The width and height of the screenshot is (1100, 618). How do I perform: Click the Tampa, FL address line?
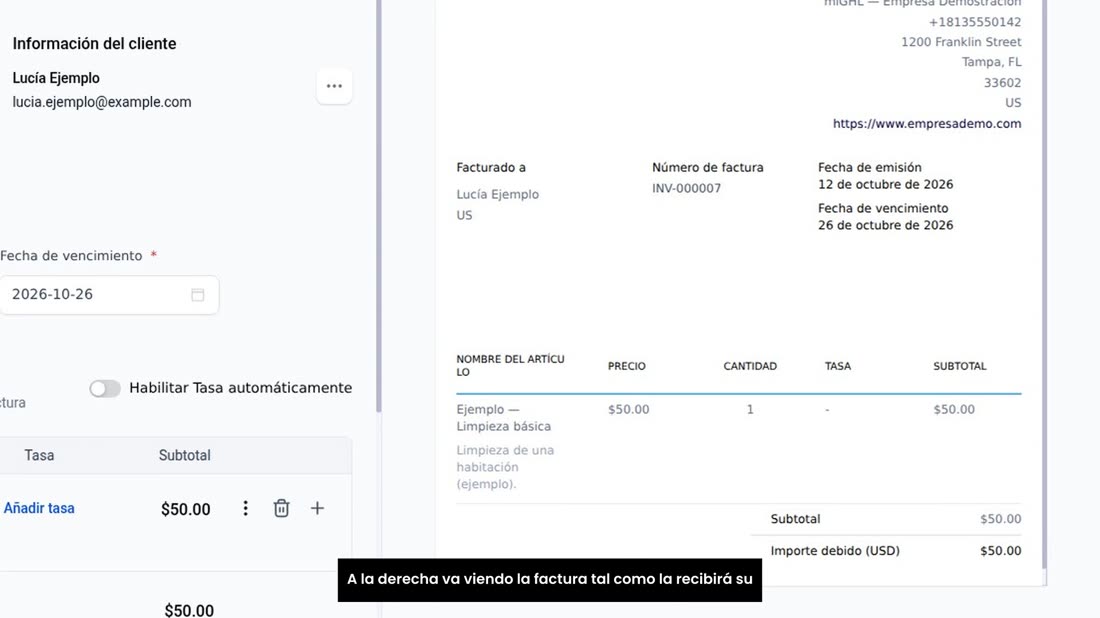tap(991, 62)
